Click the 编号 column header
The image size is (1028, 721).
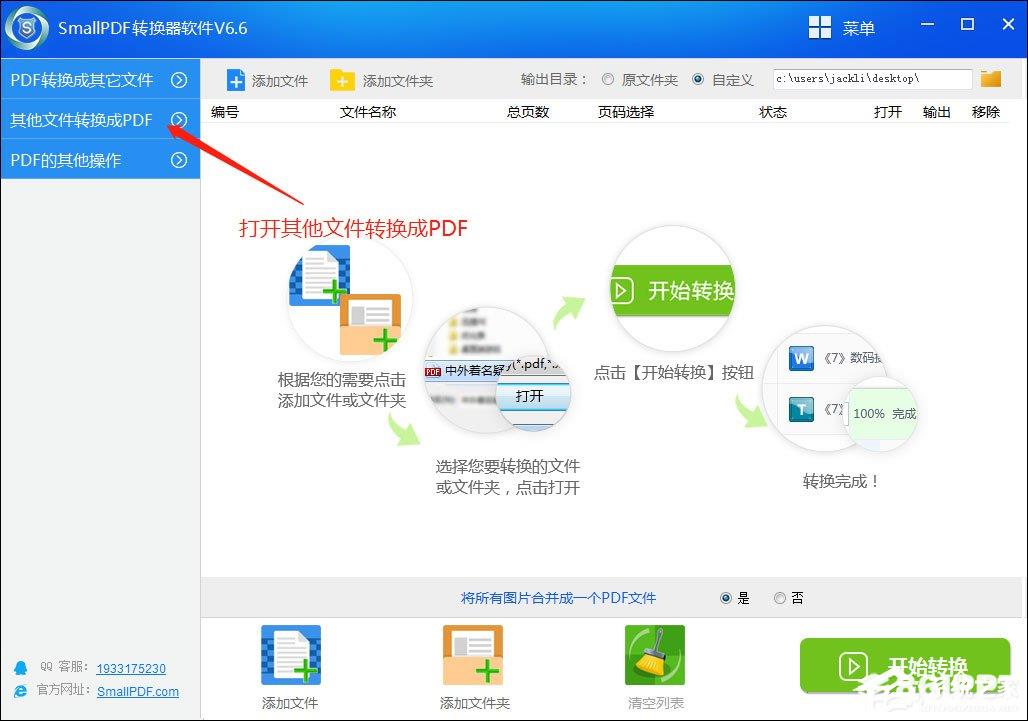(x=225, y=112)
